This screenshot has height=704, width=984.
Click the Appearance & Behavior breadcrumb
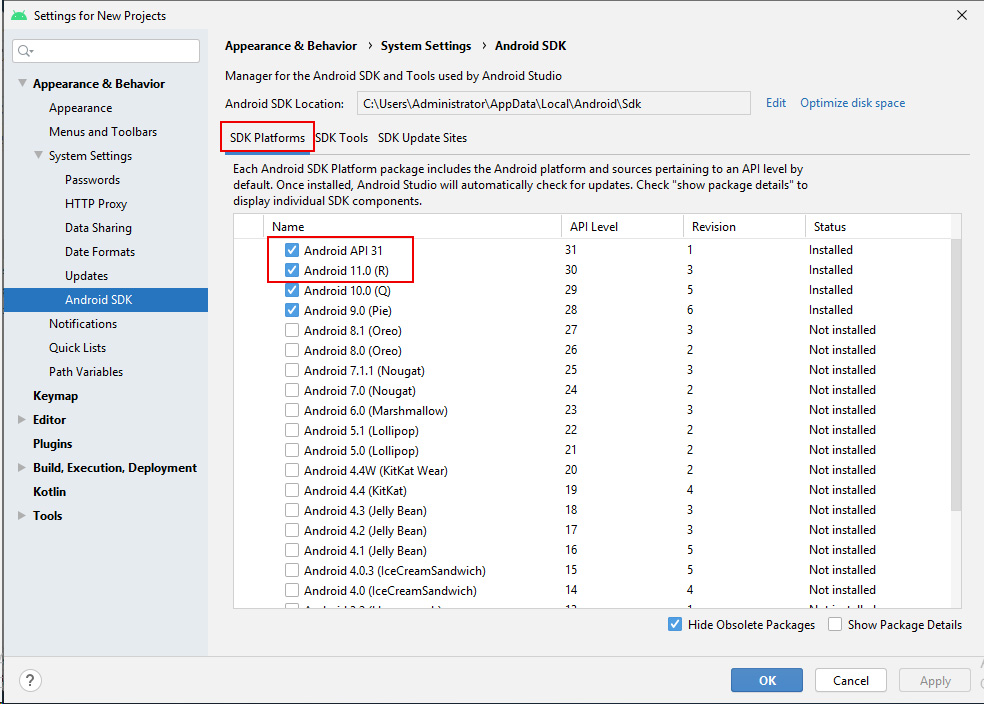(x=291, y=46)
